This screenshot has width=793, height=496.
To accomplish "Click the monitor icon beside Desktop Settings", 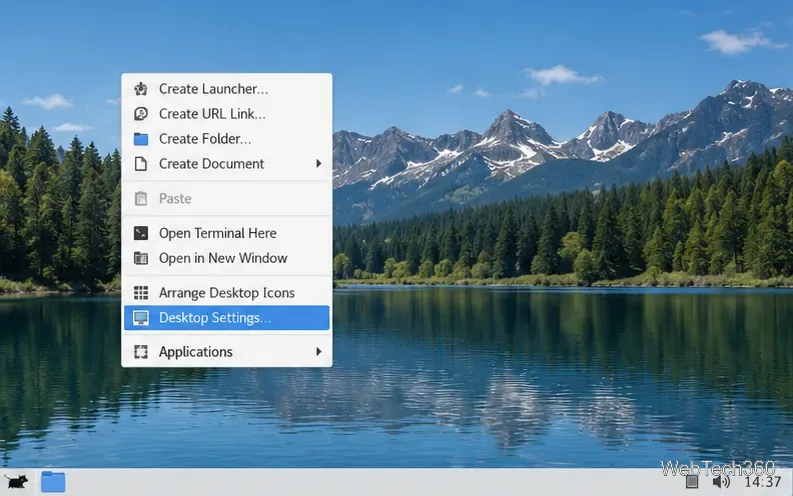I will coord(141,318).
